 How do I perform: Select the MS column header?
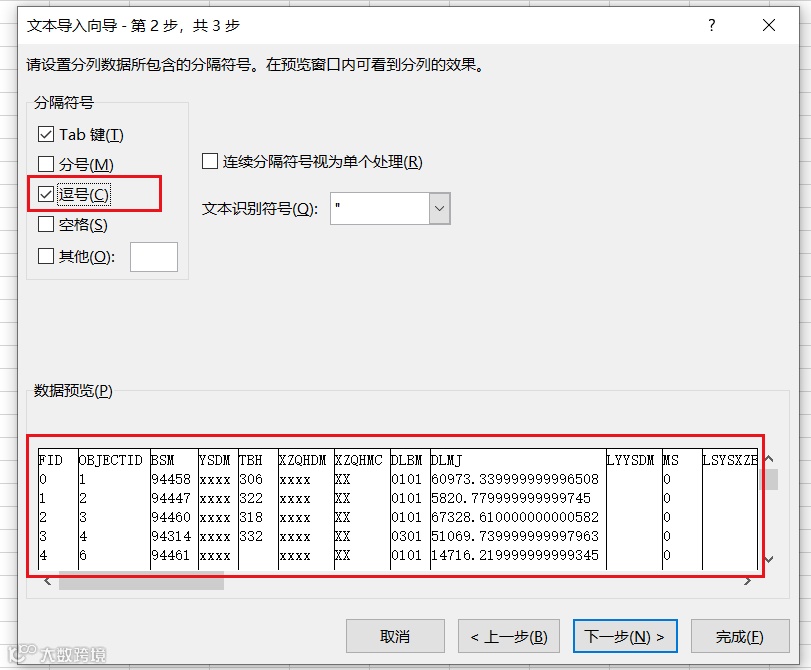(671, 460)
